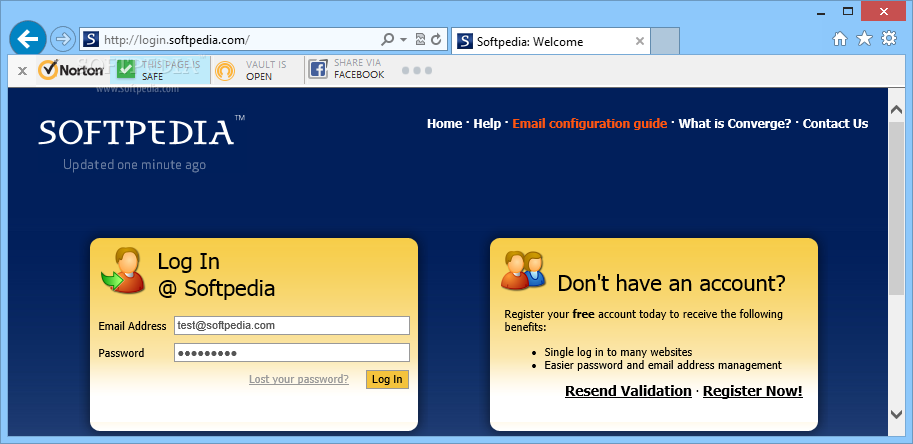Image resolution: width=913 pixels, height=444 pixels.
Task: Click the browser forward arrow button
Action: [61, 40]
